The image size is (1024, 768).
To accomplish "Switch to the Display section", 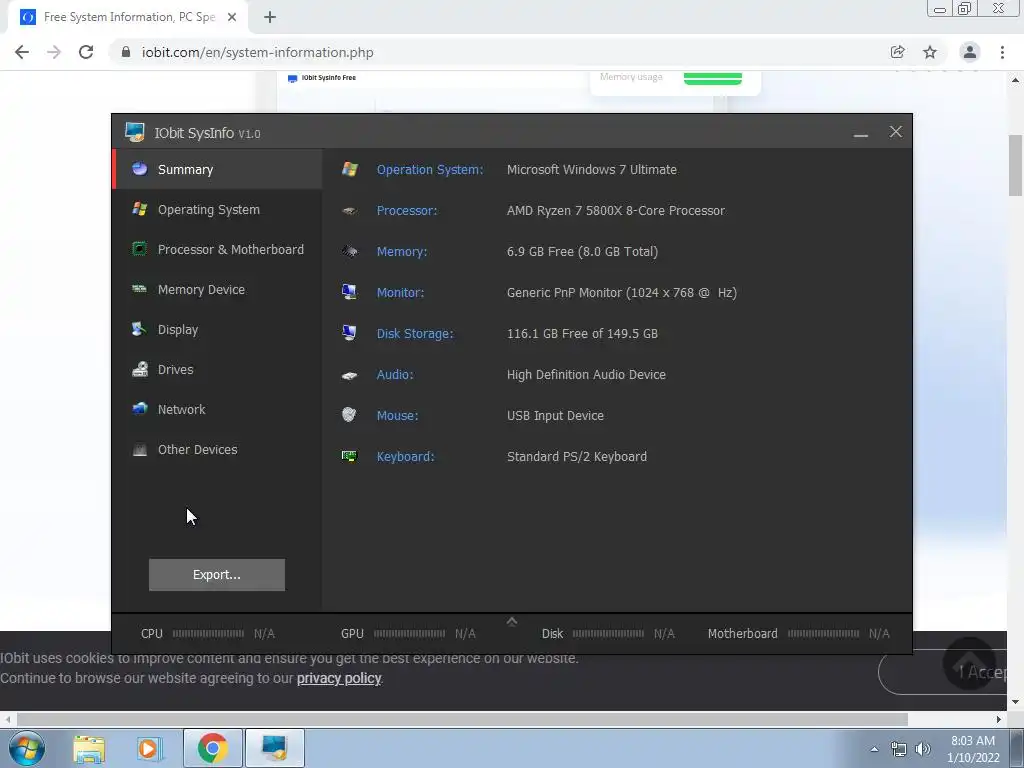I will (218, 329).
